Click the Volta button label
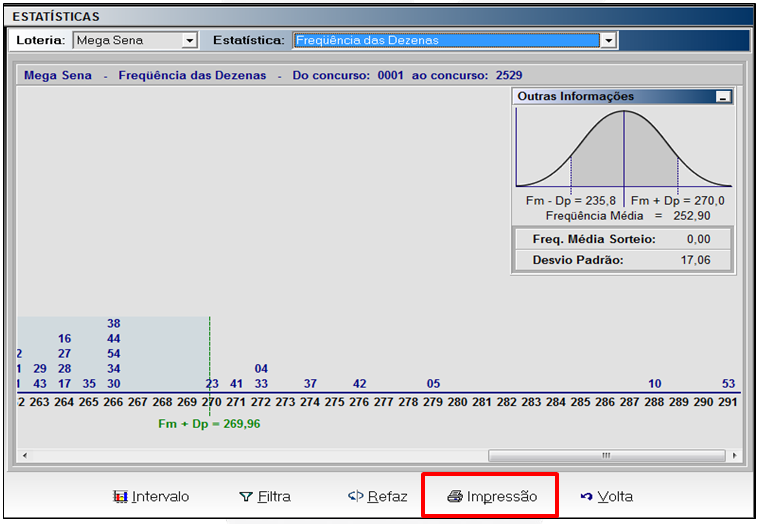The width and height of the screenshot is (761, 524). (x=615, y=496)
